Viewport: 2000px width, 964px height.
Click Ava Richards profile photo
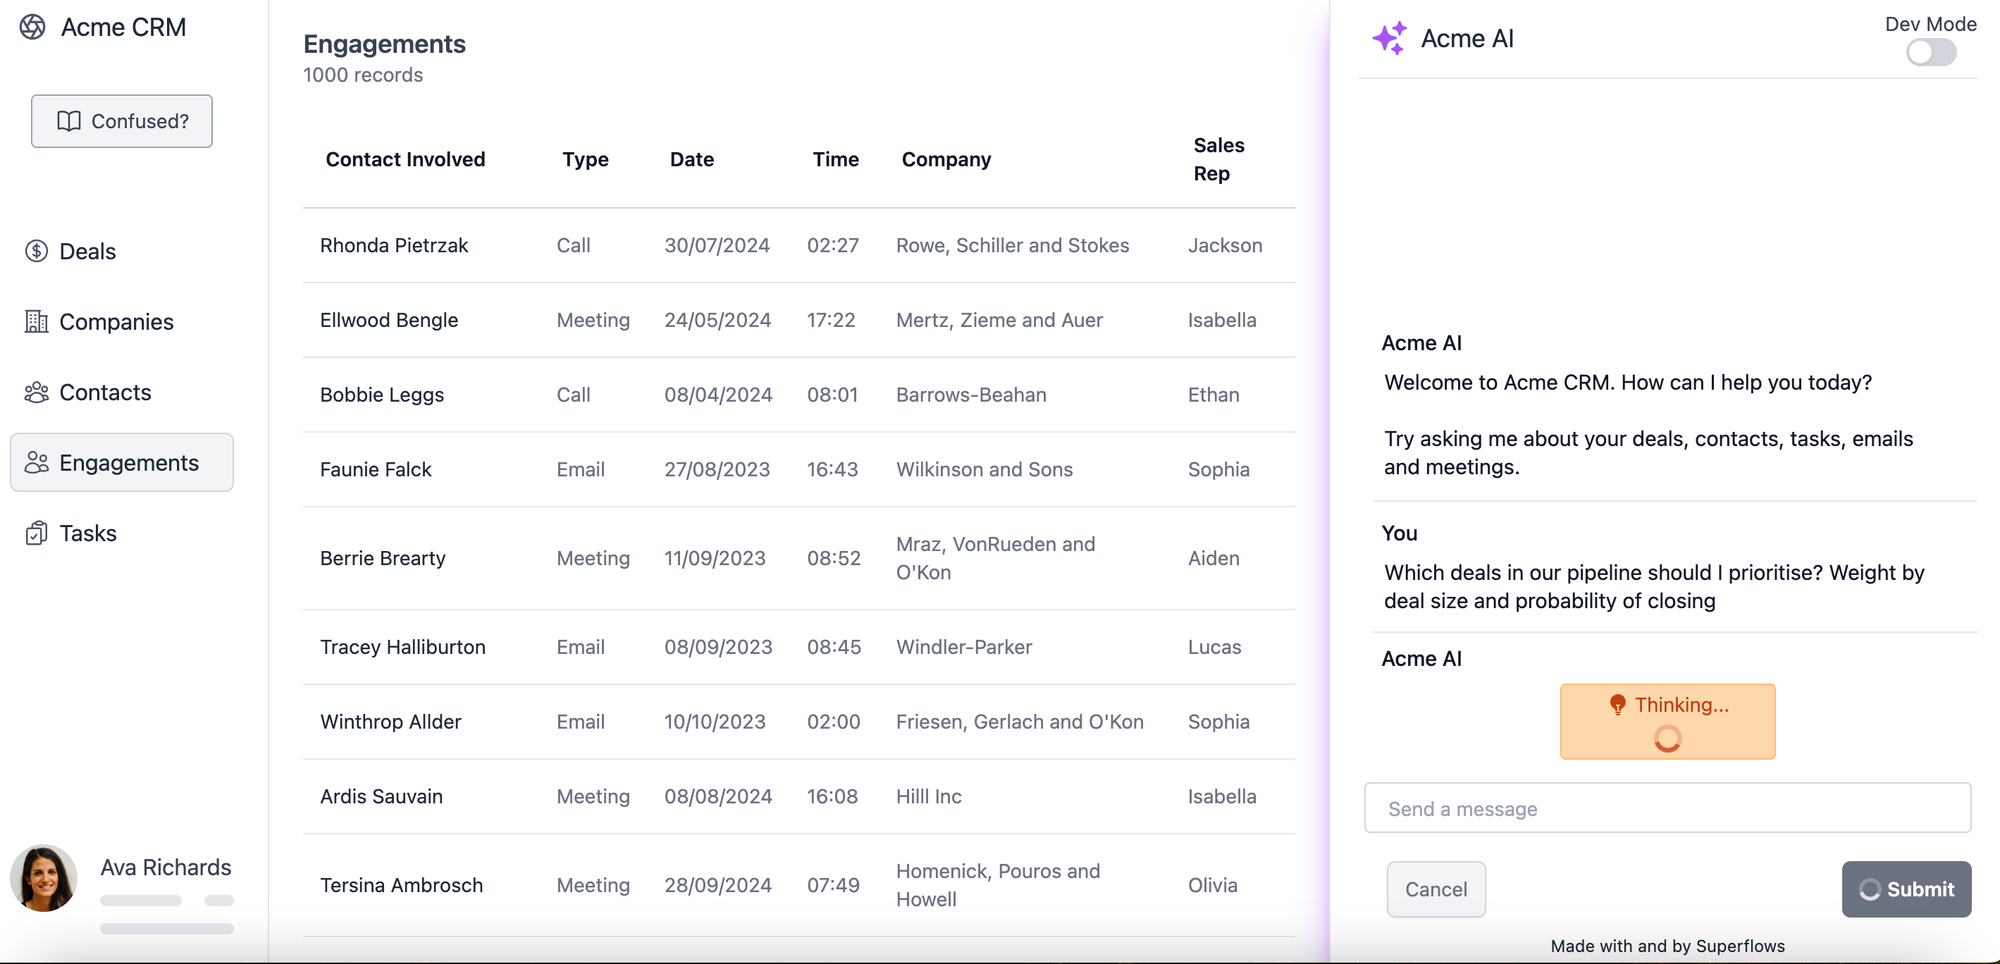[44, 878]
